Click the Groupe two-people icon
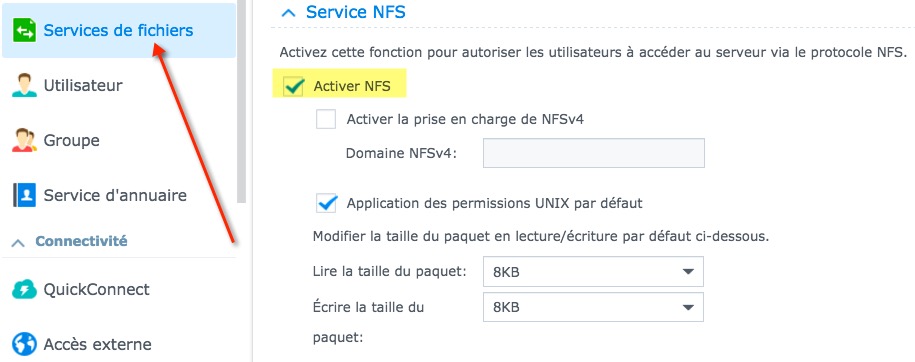The width and height of the screenshot is (915, 362). pos(24,140)
